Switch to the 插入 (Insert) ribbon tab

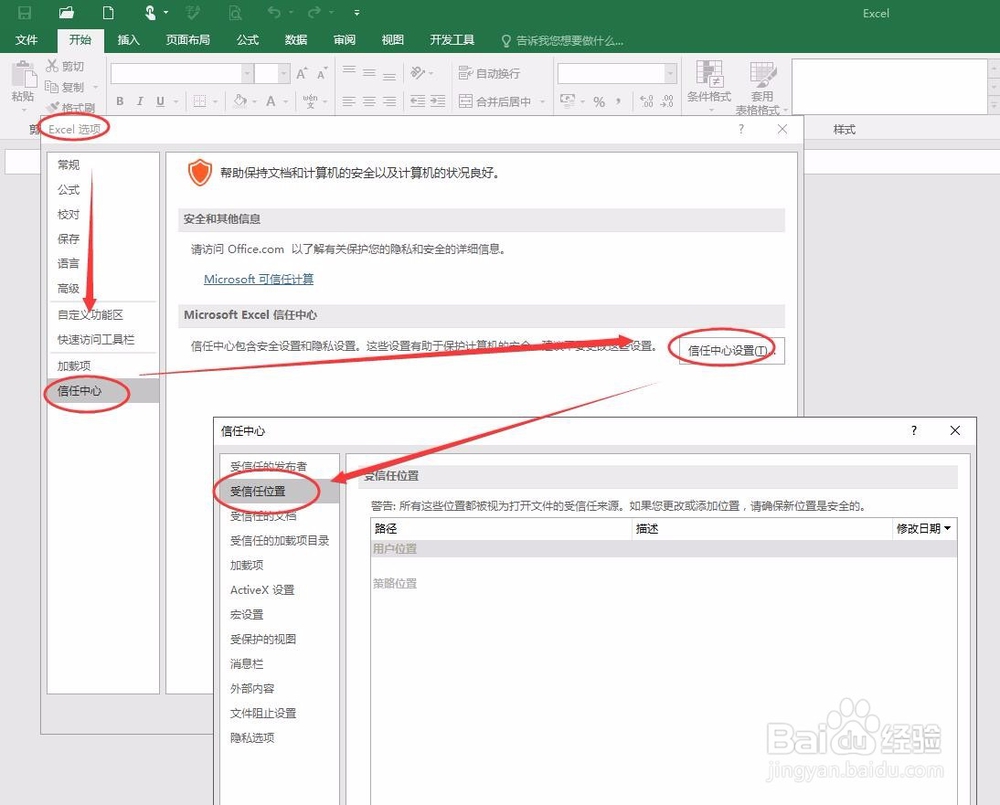pos(128,40)
